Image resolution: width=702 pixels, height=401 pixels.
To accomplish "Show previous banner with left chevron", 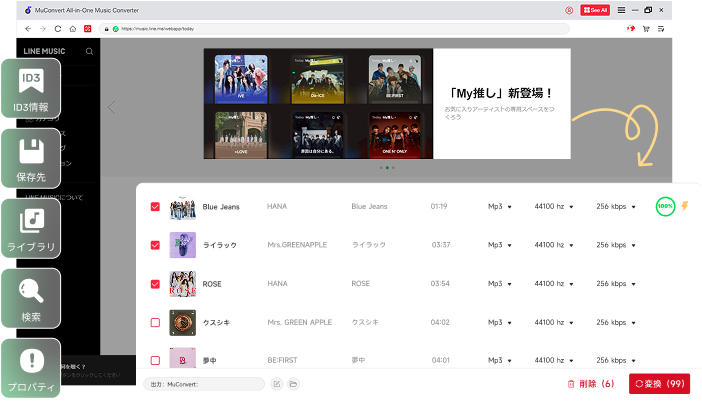I will [111, 107].
